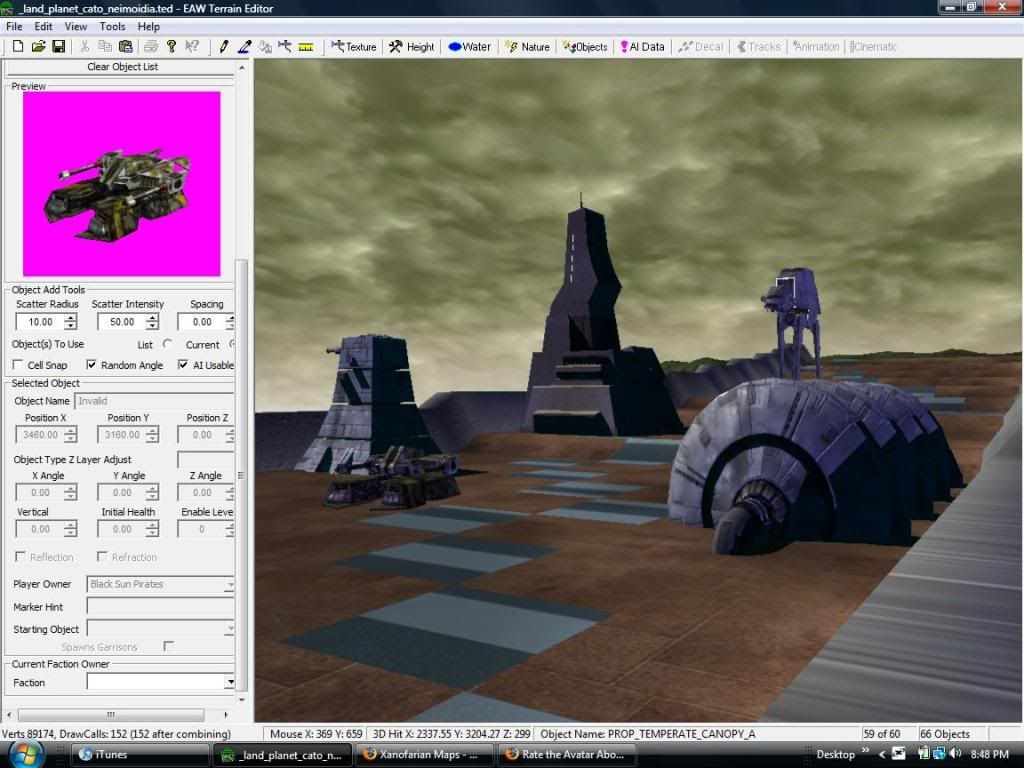Click the side panel vertical scrollbar
1024x768 pixels.
(241, 475)
